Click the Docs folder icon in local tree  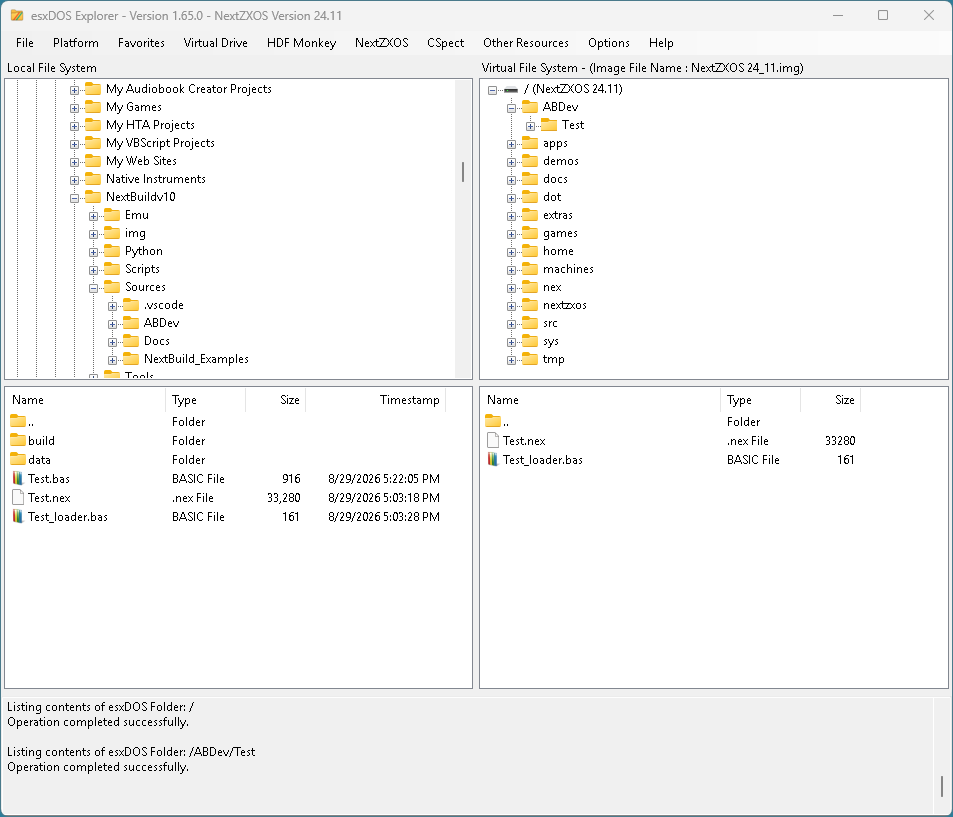click(x=131, y=340)
